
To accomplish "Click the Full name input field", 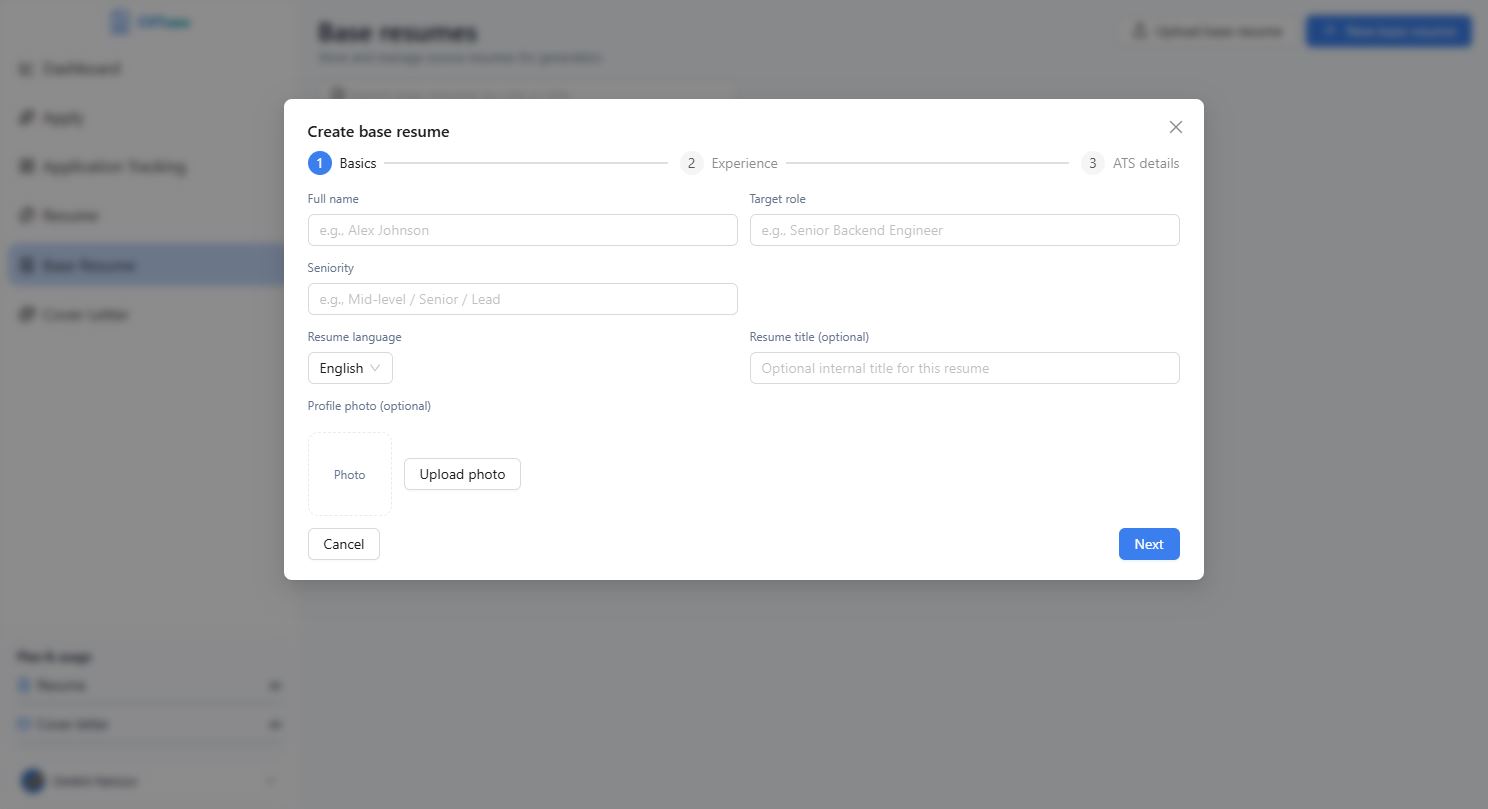I will 522,230.
